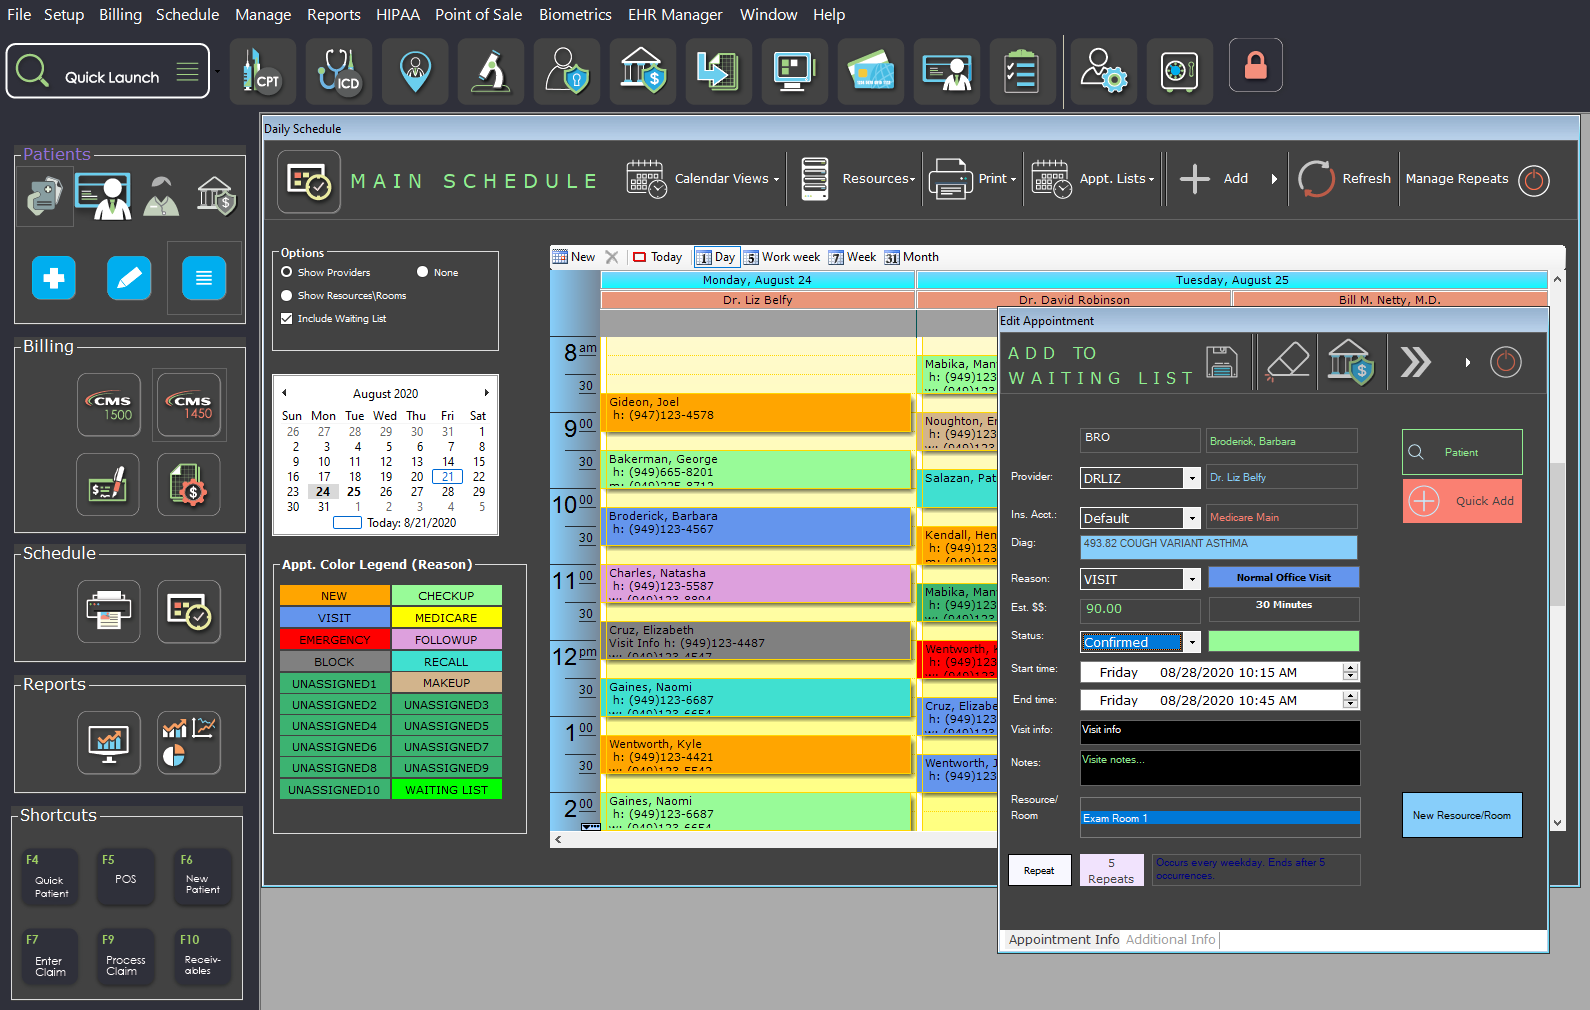Viewport: 1590px width, 1010px height.
Task: Open the ICD codes stethoscope icon
Action: (339, 71)
